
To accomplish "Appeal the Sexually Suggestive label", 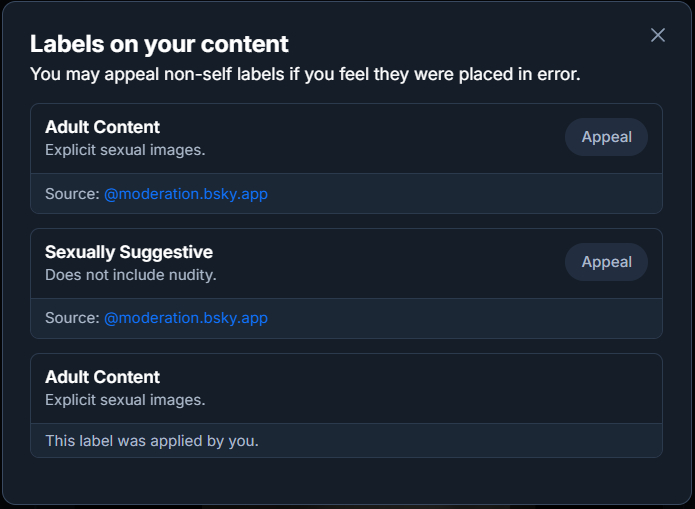I will pyautogui.click(x=606, y=262).
